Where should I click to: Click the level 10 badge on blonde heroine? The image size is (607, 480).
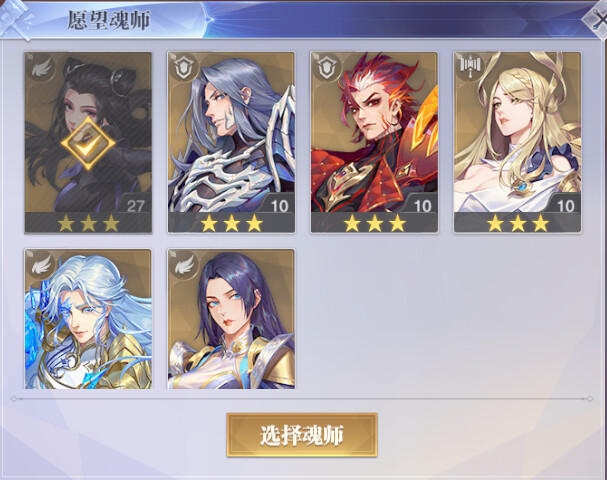[565, 206]
